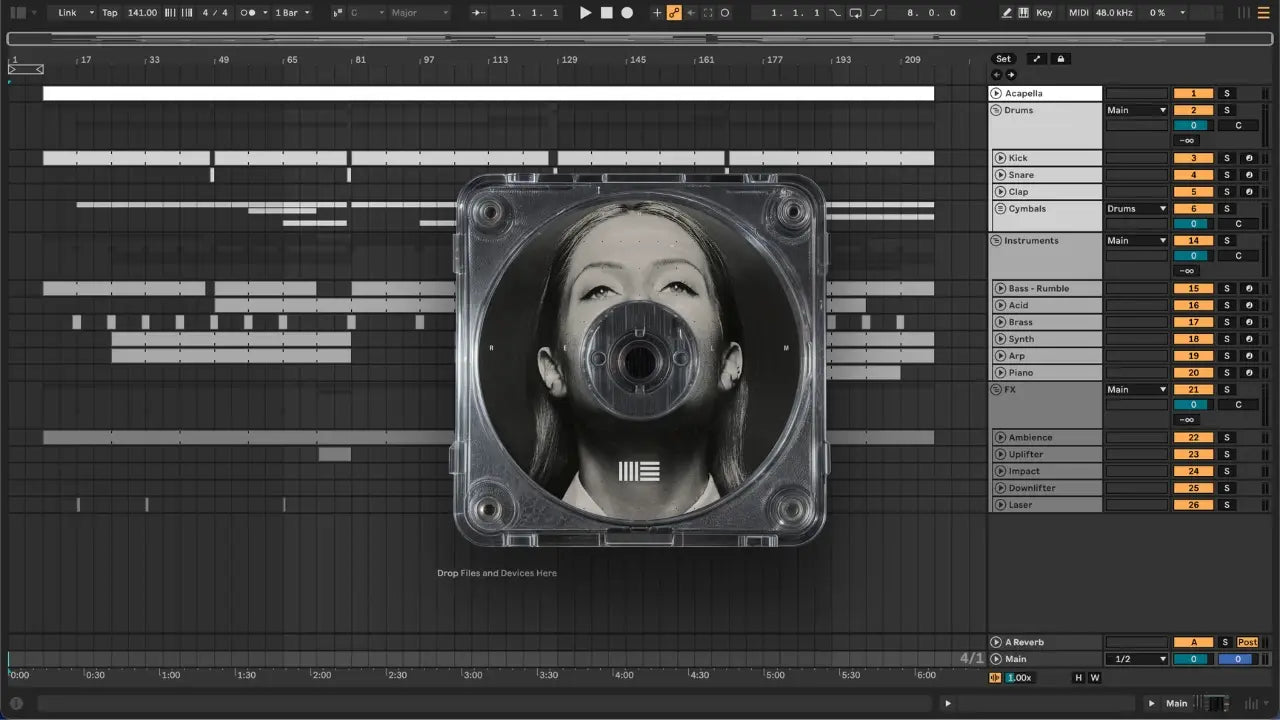The width and height of the screenshot is (1280, 720).
Task: Toggle the Punch-Out switch icon
Action: click(x=876, y=13)
